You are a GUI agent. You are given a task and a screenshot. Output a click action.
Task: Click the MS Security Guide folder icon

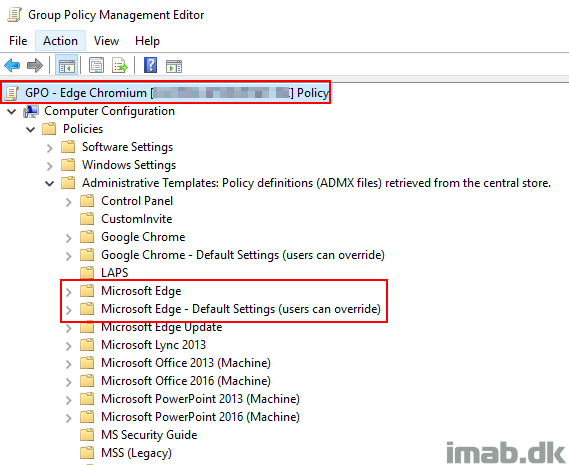pos(87,435)
